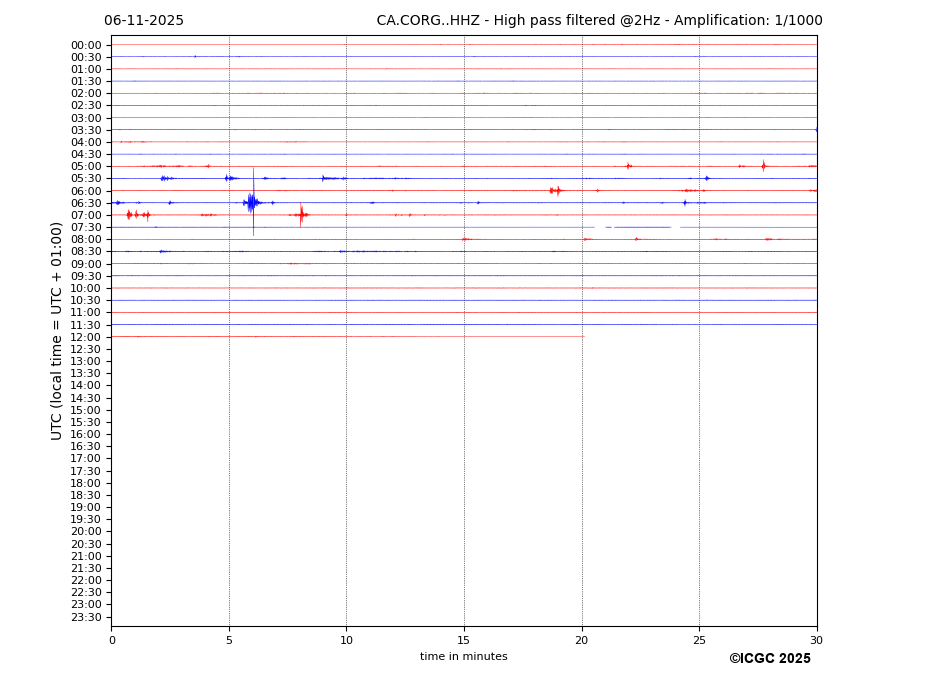927x696 pixels.
Task: Click the end of the 12:00 trace
Action: click(x=584, y=336)
